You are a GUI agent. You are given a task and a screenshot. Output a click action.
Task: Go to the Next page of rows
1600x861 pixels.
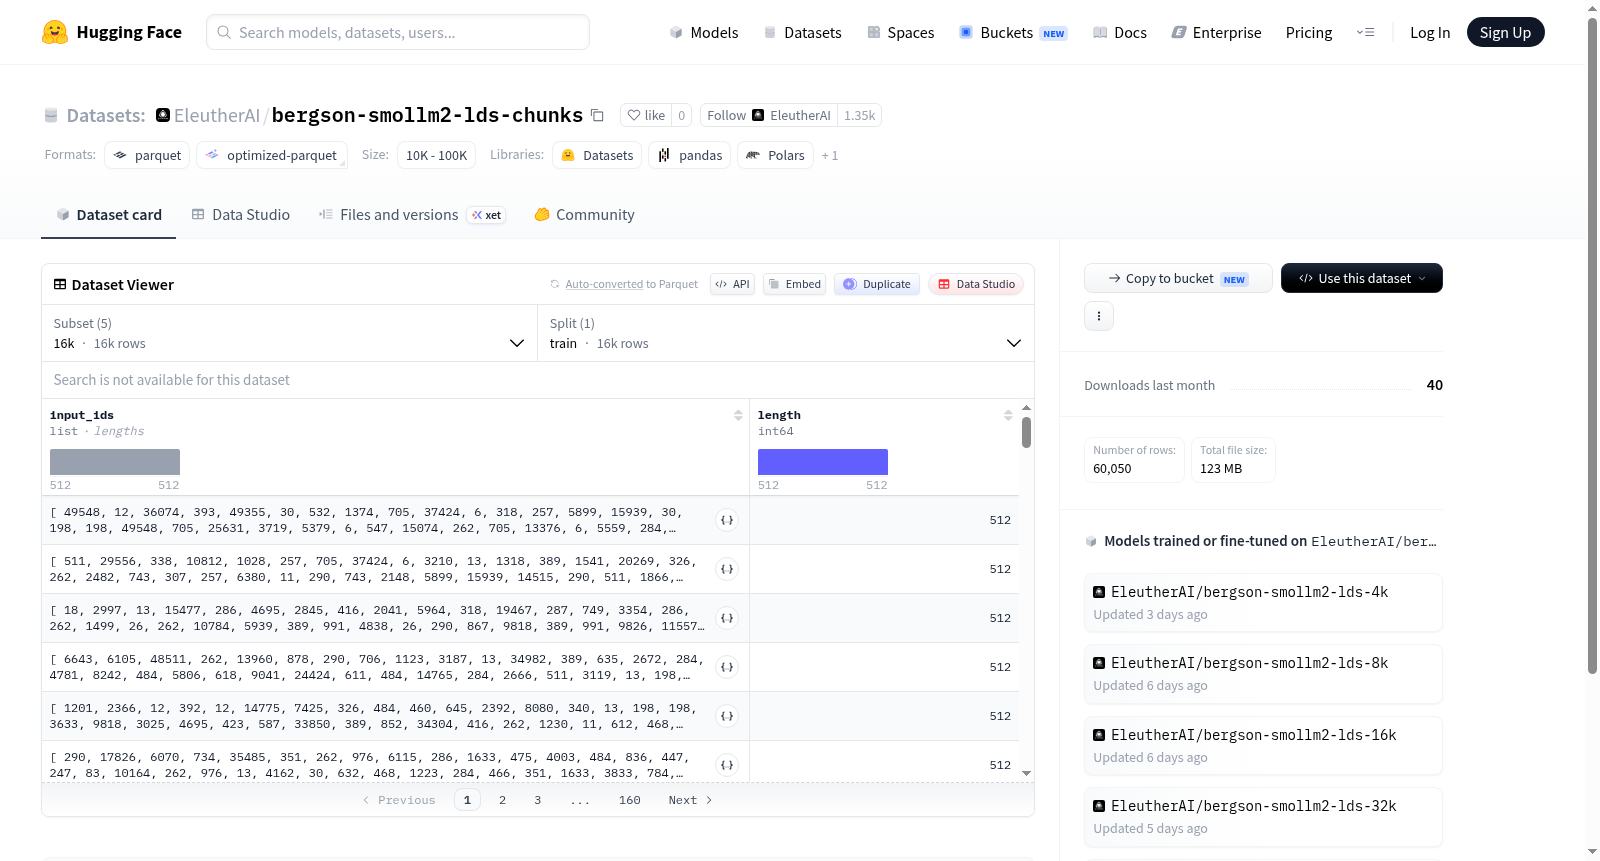[x=690, y=800]
